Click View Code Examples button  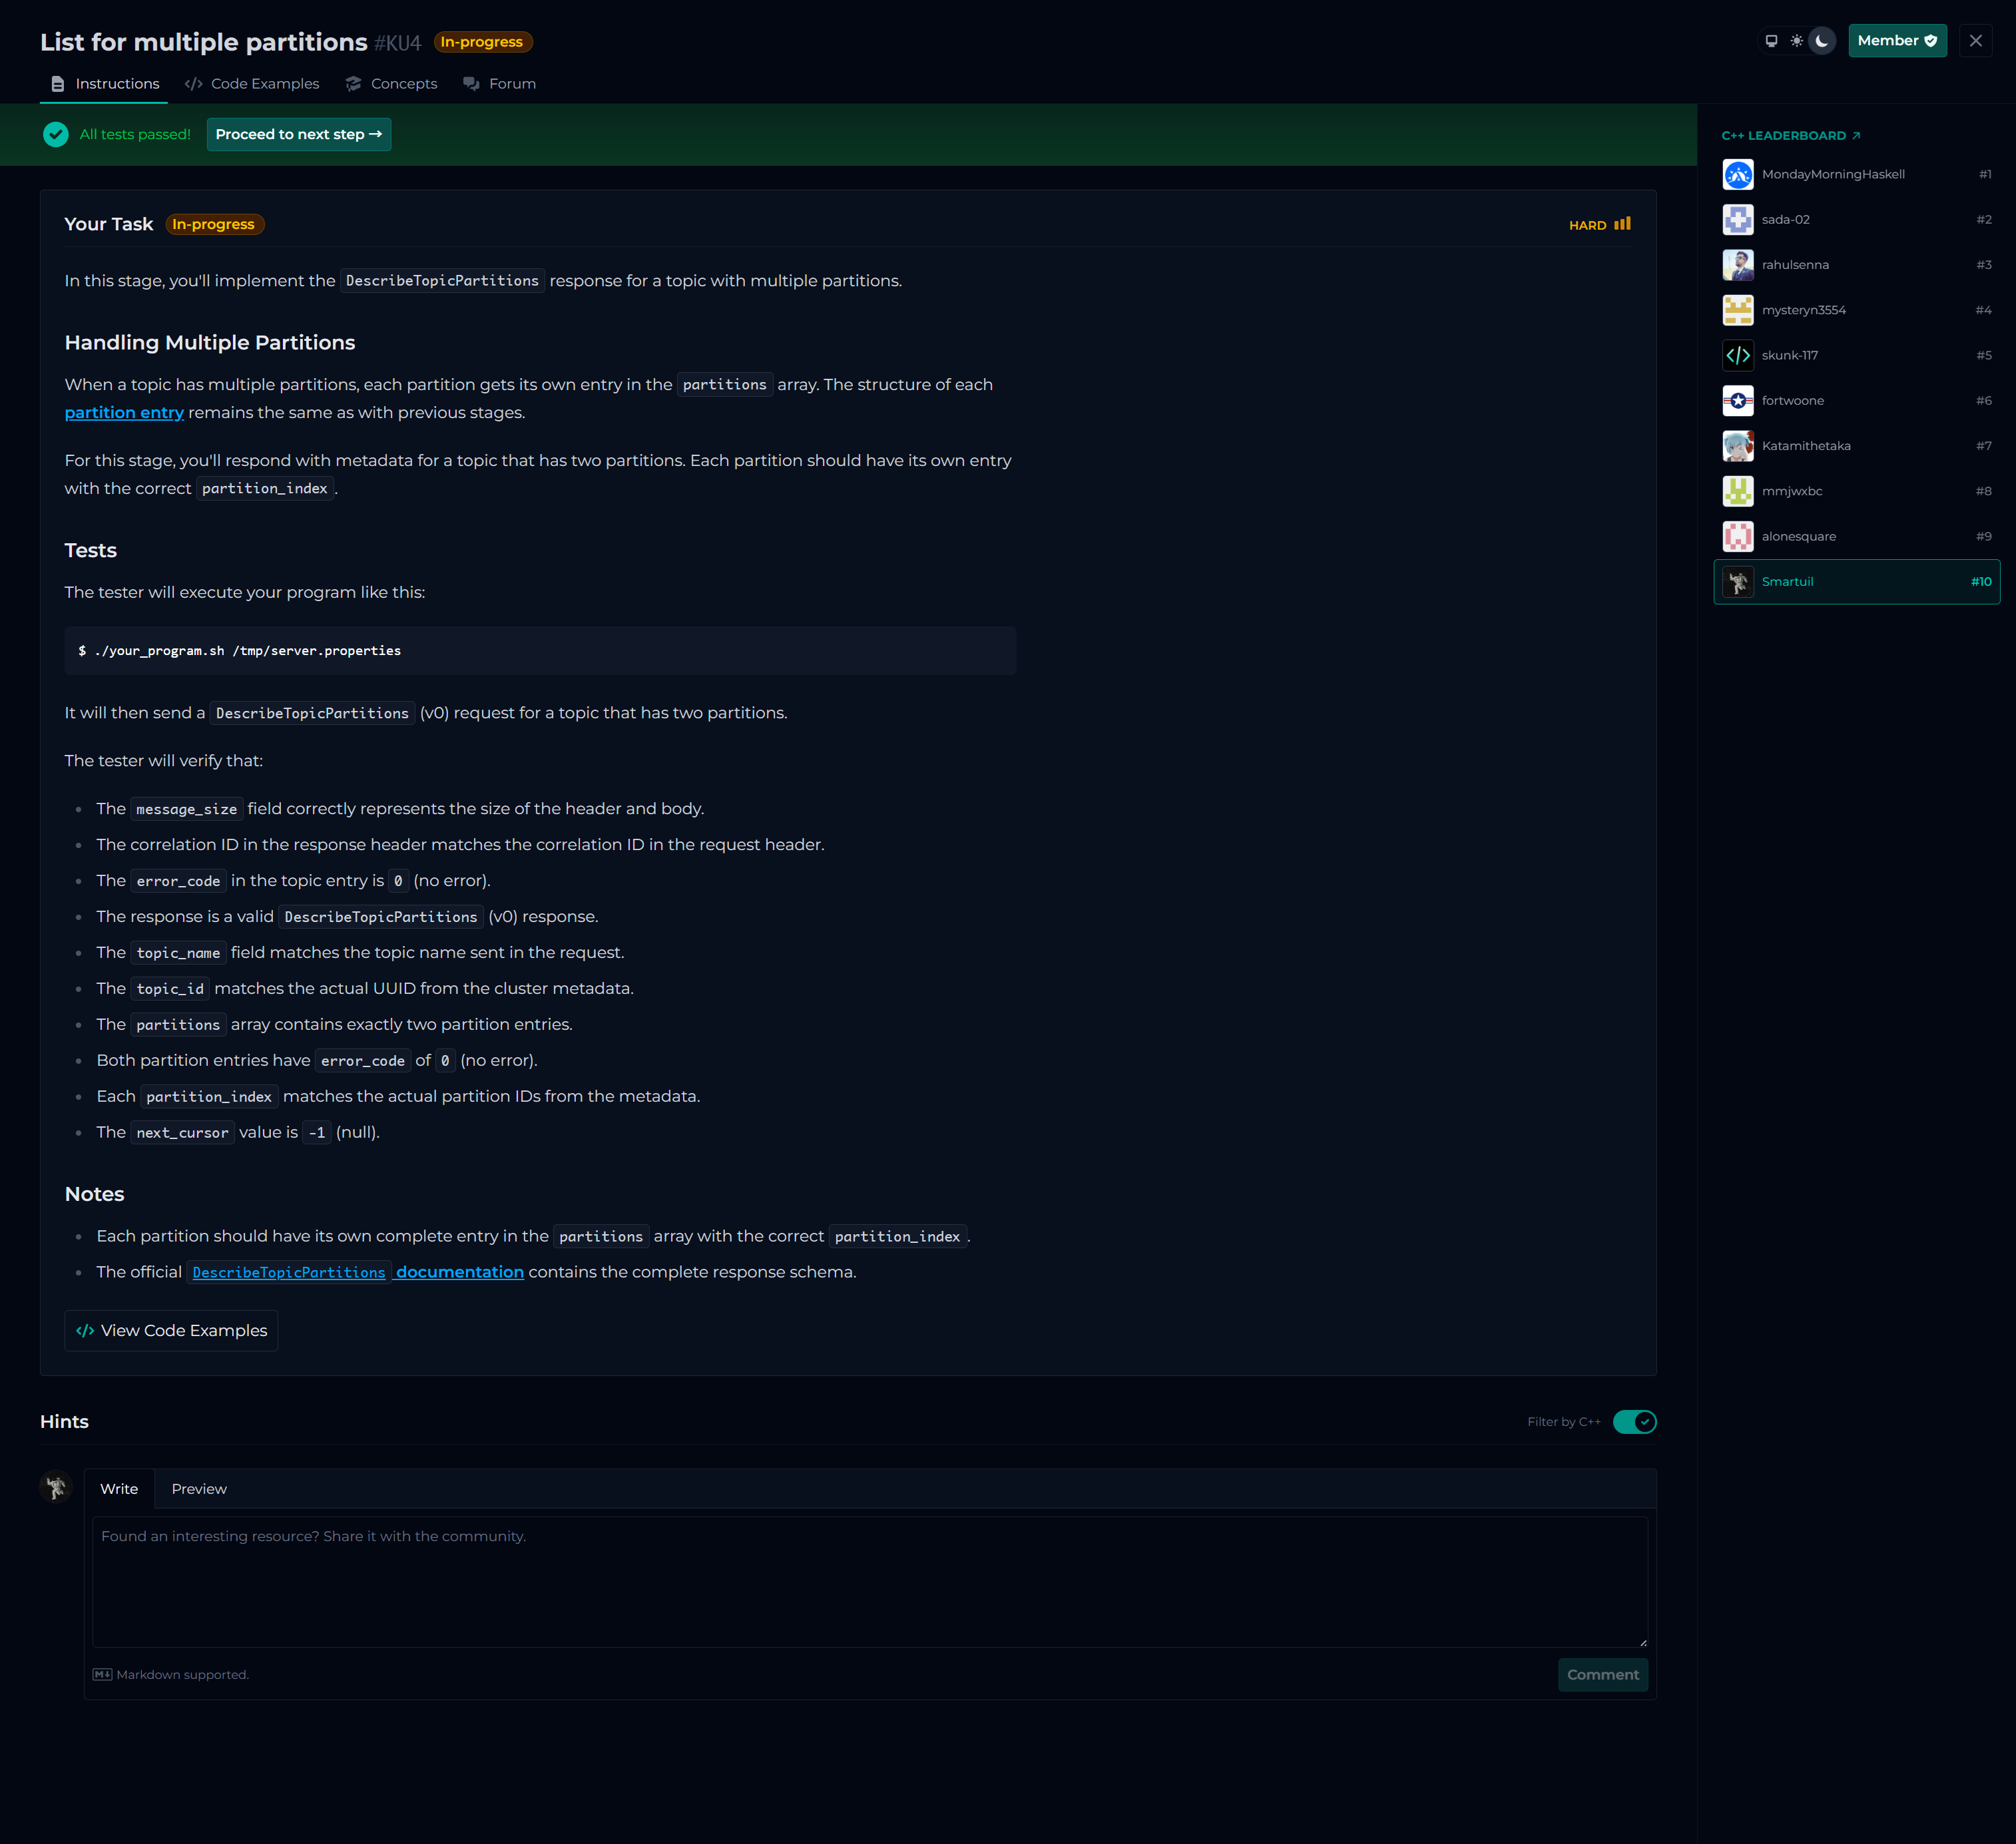tap(171, 1330)
